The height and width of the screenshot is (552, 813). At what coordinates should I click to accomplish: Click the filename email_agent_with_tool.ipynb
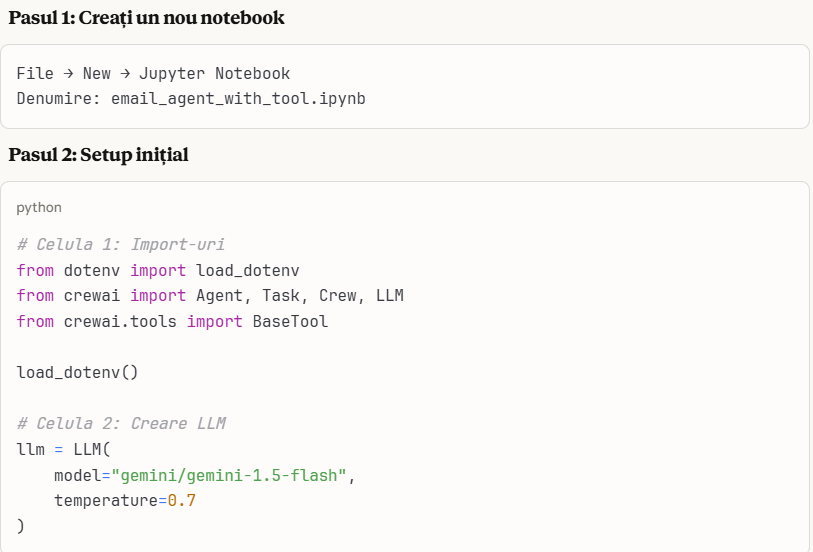pyautogui.click(x=238, y=99)
